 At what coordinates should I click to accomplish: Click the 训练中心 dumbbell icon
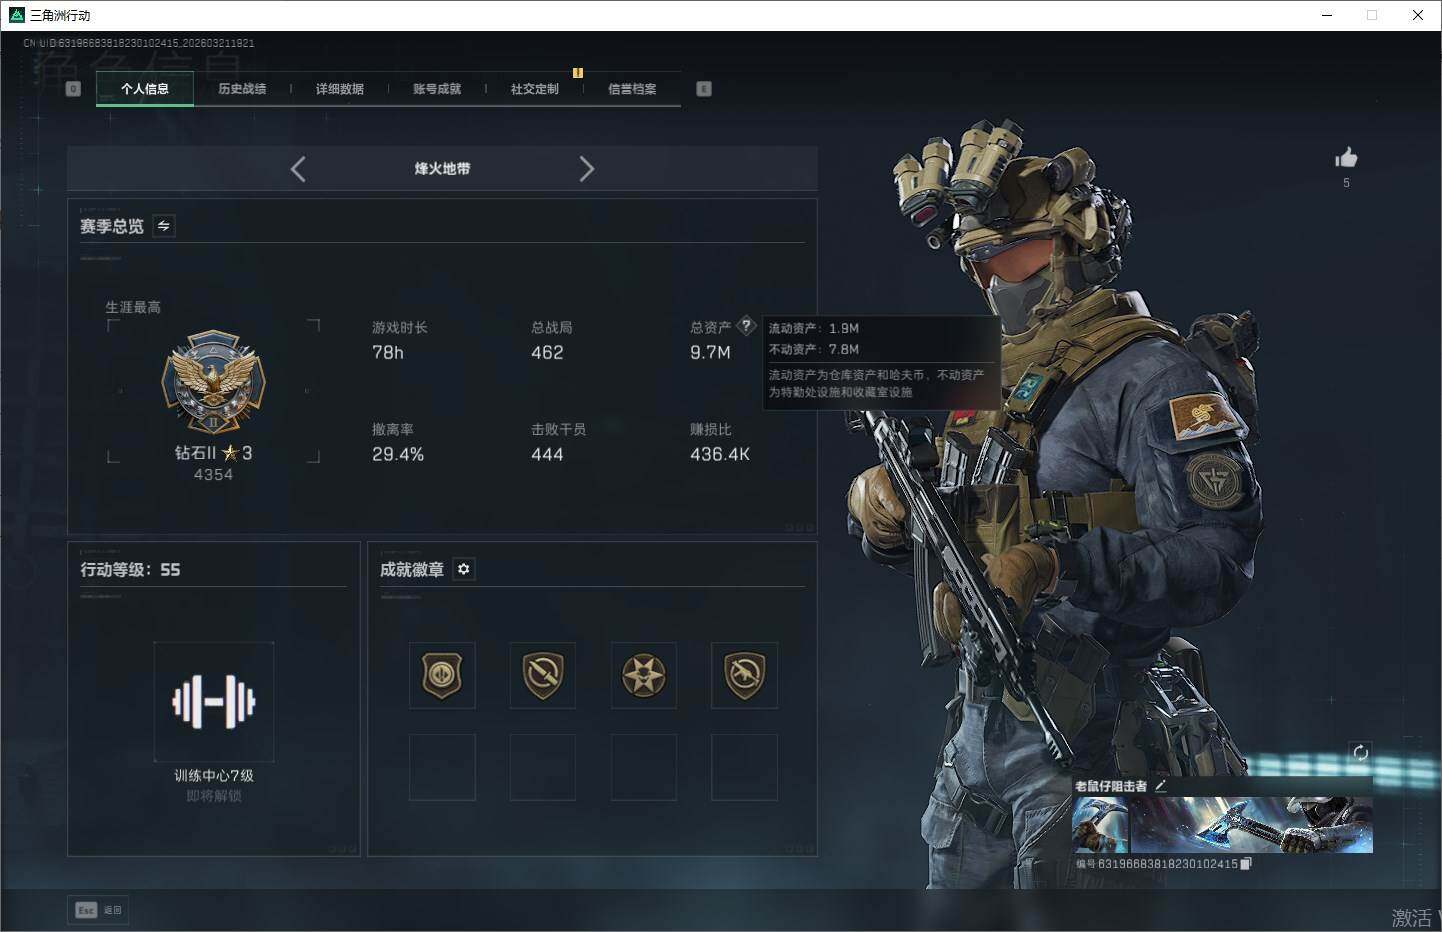point(214,702)
